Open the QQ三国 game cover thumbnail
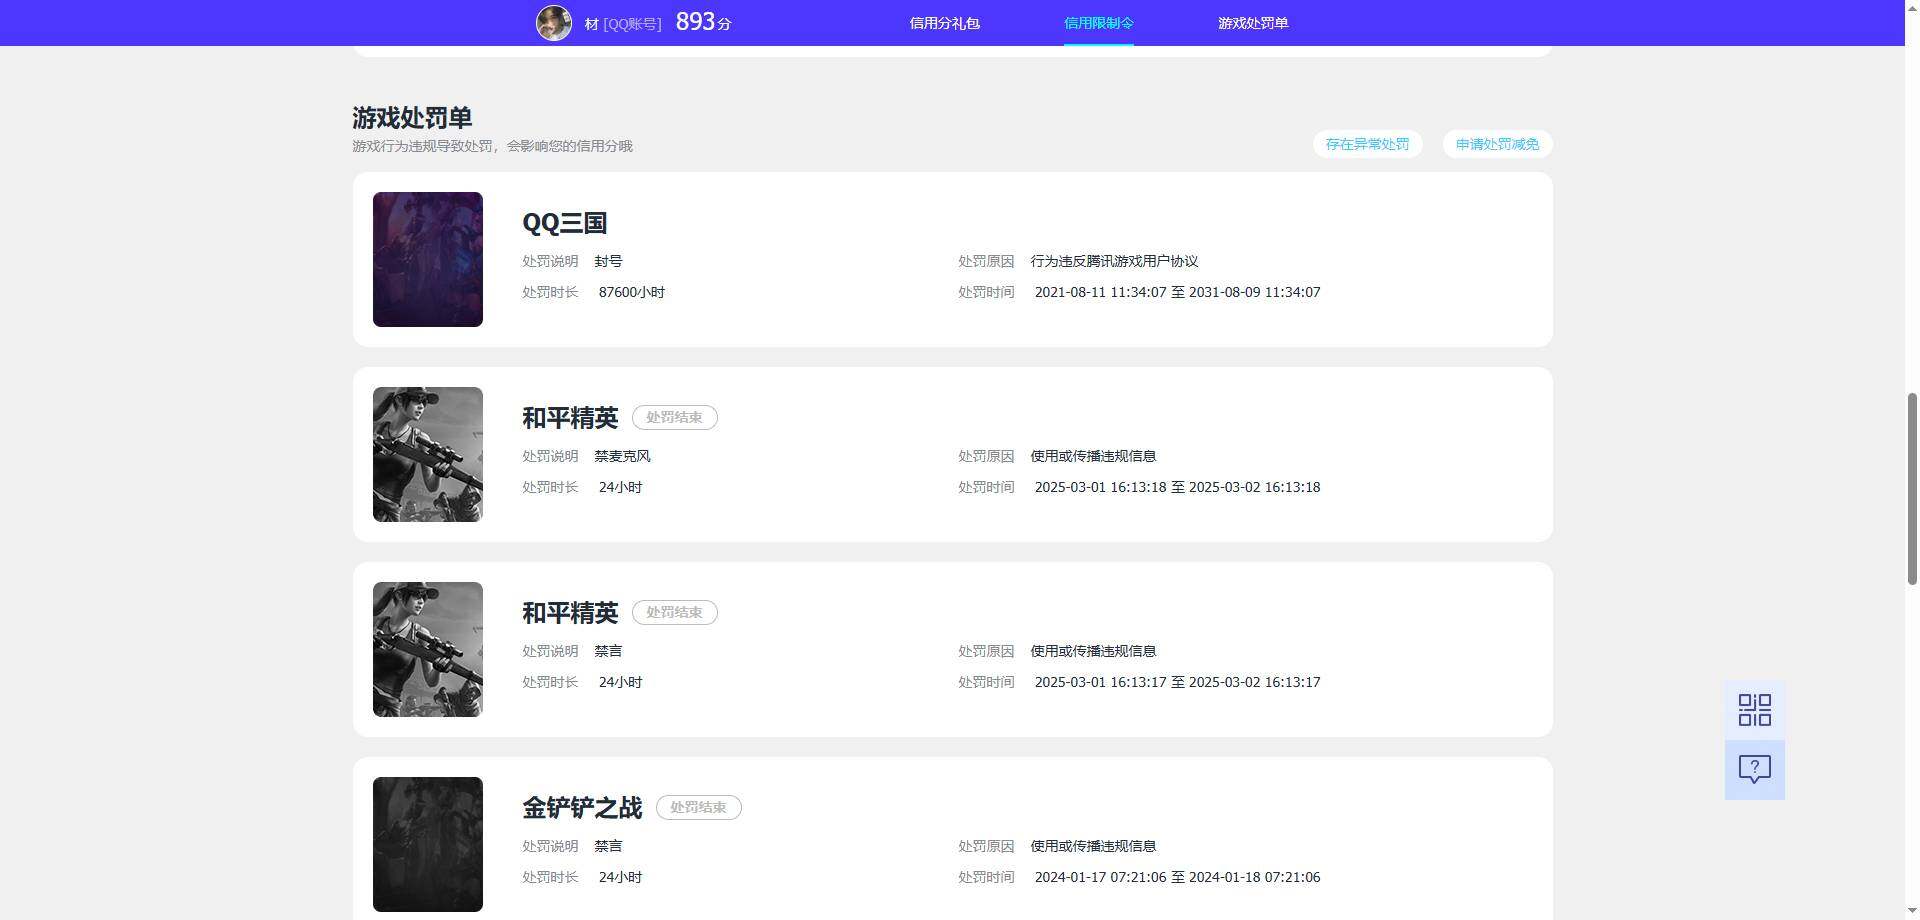 point(428,259)
